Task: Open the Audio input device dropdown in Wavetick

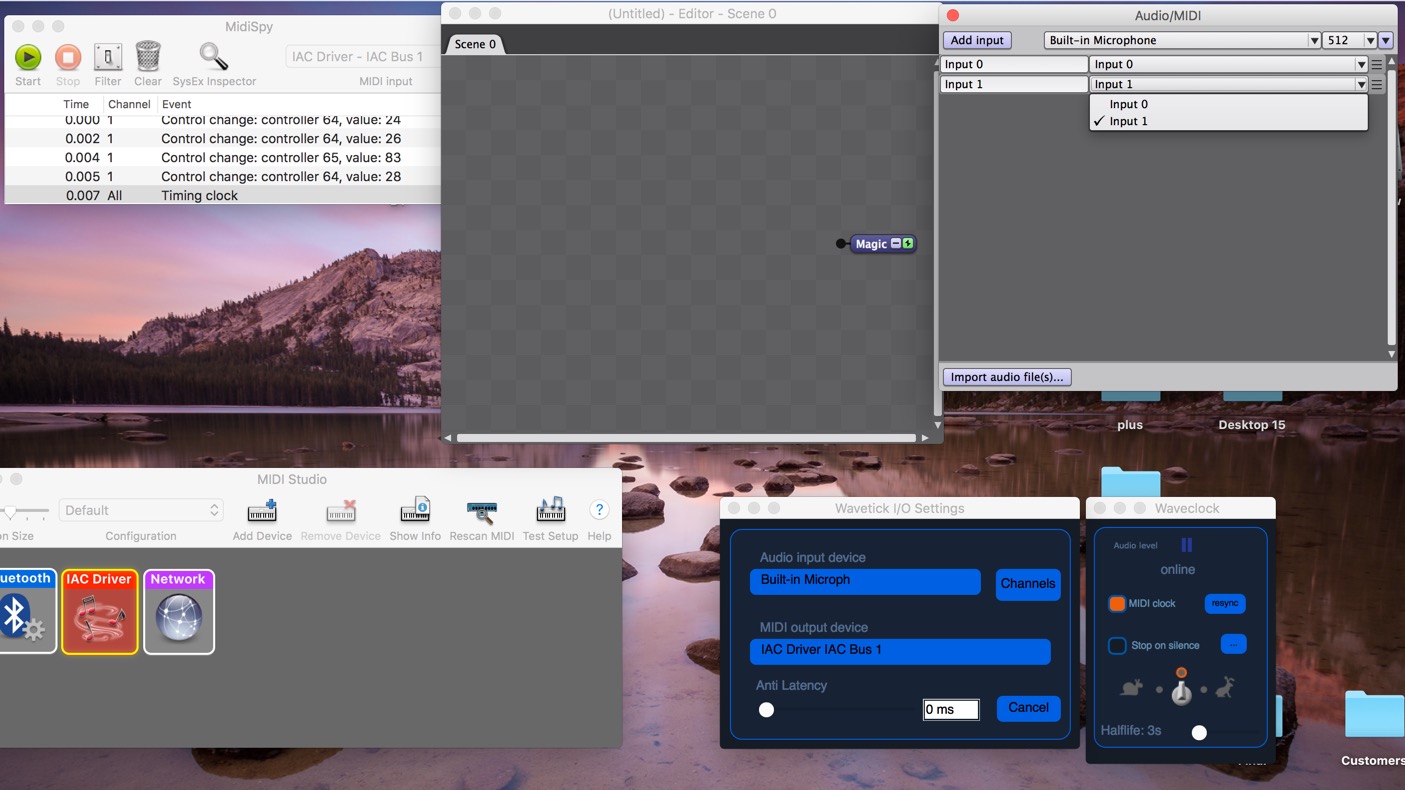Action: tap(865, 581)
